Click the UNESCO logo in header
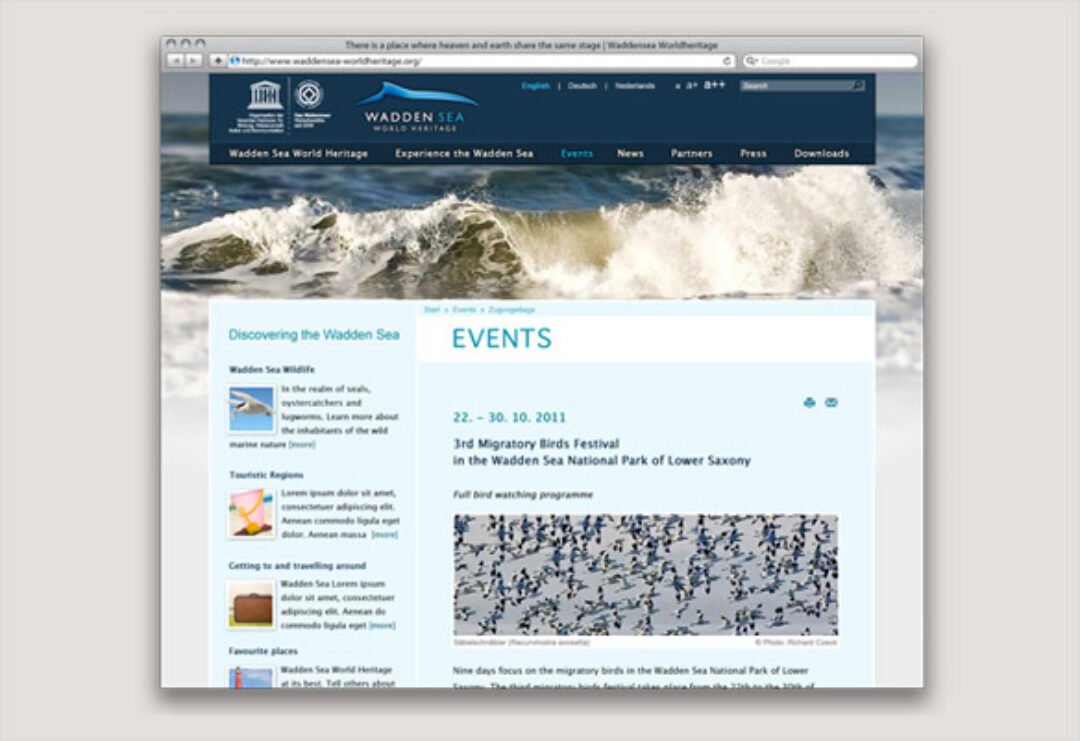 pyautogui.click(x=265, y=96)
